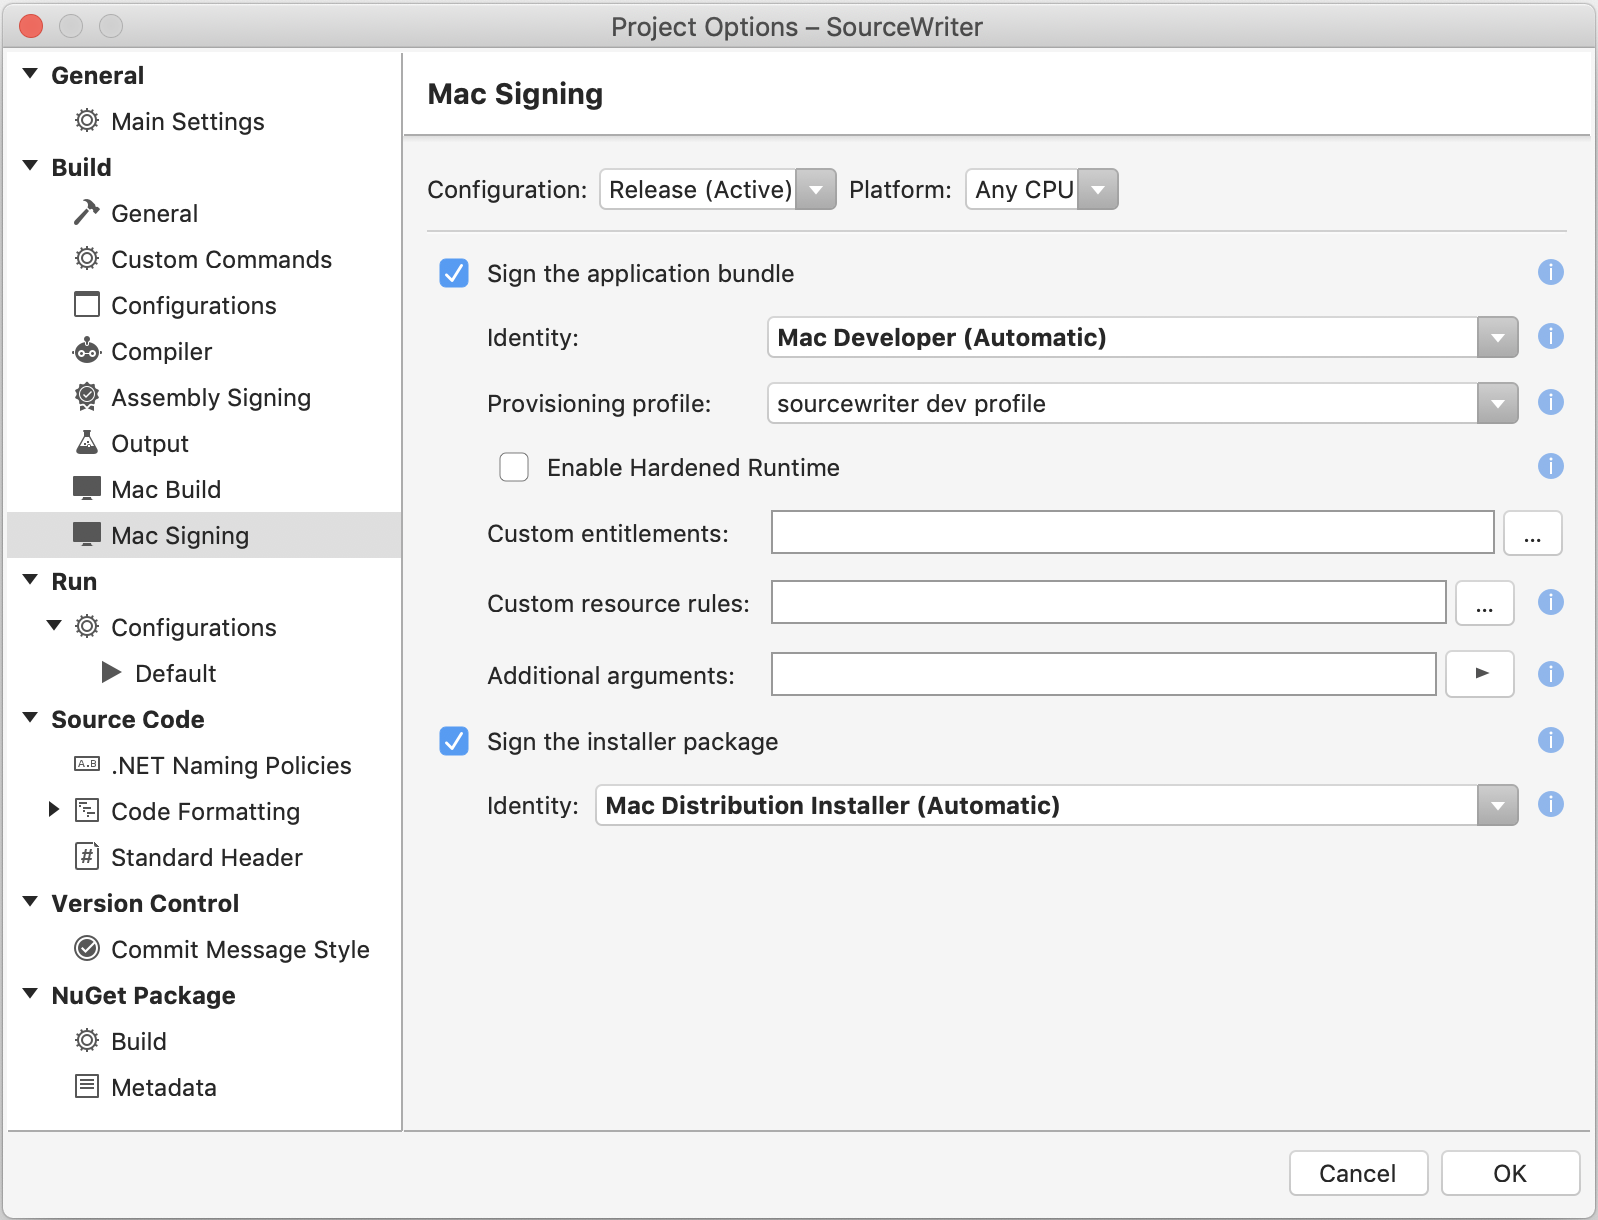The width and height of the screenshot is (1598, 1220).
Task: Click the Commit Message Style checkmark icon
Action: click(x=87, y=949)
